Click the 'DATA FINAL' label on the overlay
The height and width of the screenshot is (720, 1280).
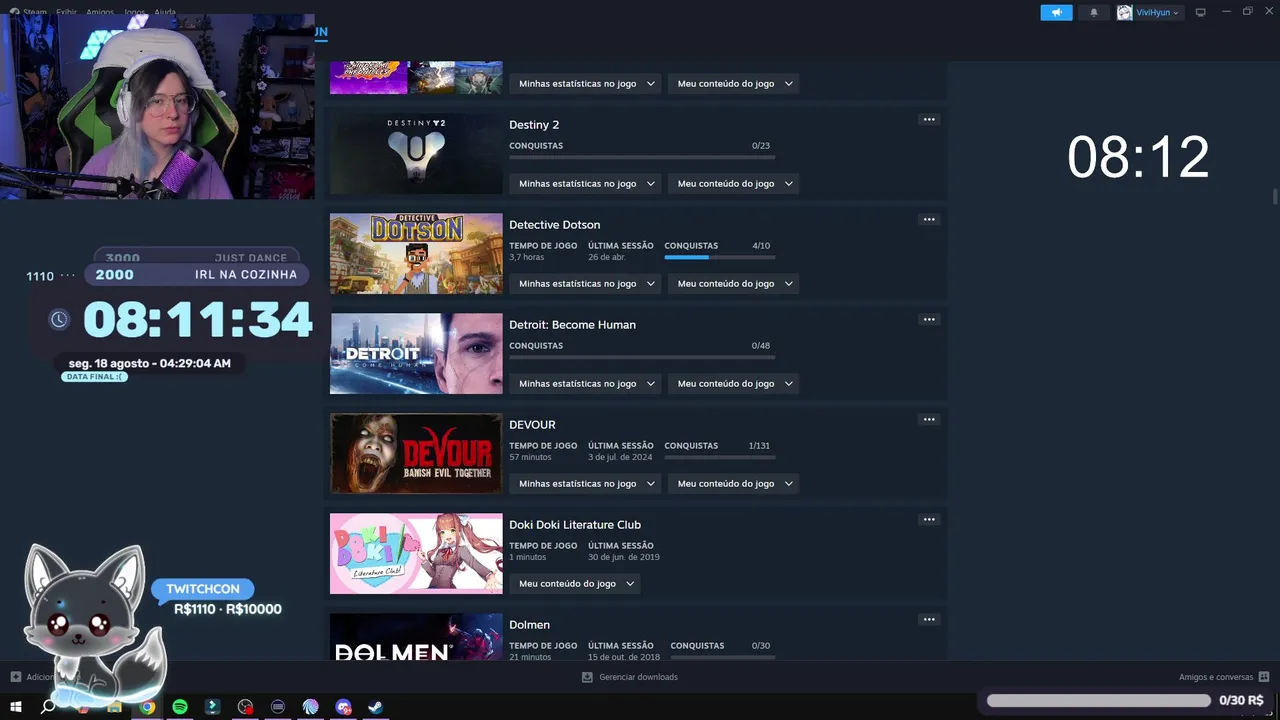tap(95, 377)
